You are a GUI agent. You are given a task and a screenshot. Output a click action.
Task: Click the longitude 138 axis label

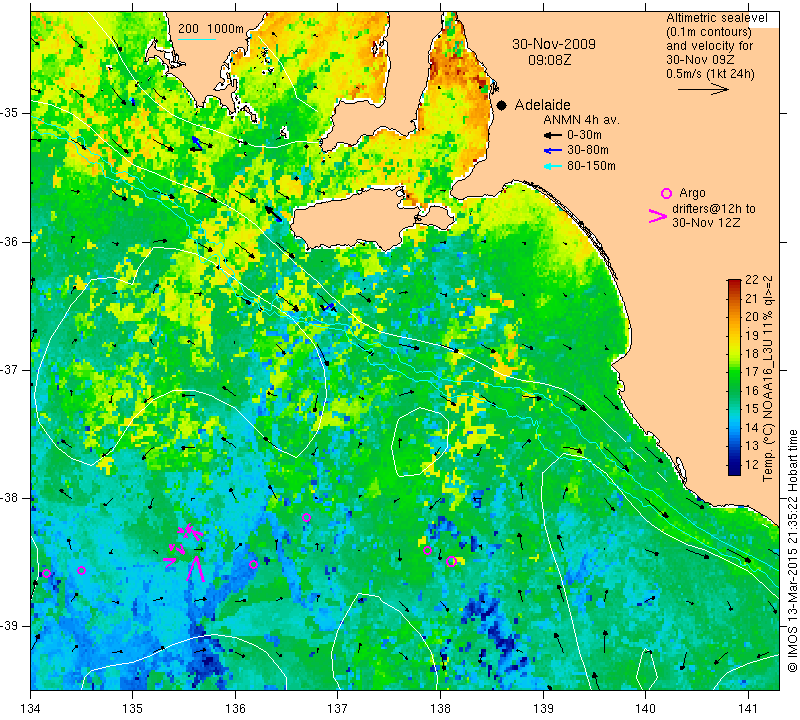coord(440,708)
